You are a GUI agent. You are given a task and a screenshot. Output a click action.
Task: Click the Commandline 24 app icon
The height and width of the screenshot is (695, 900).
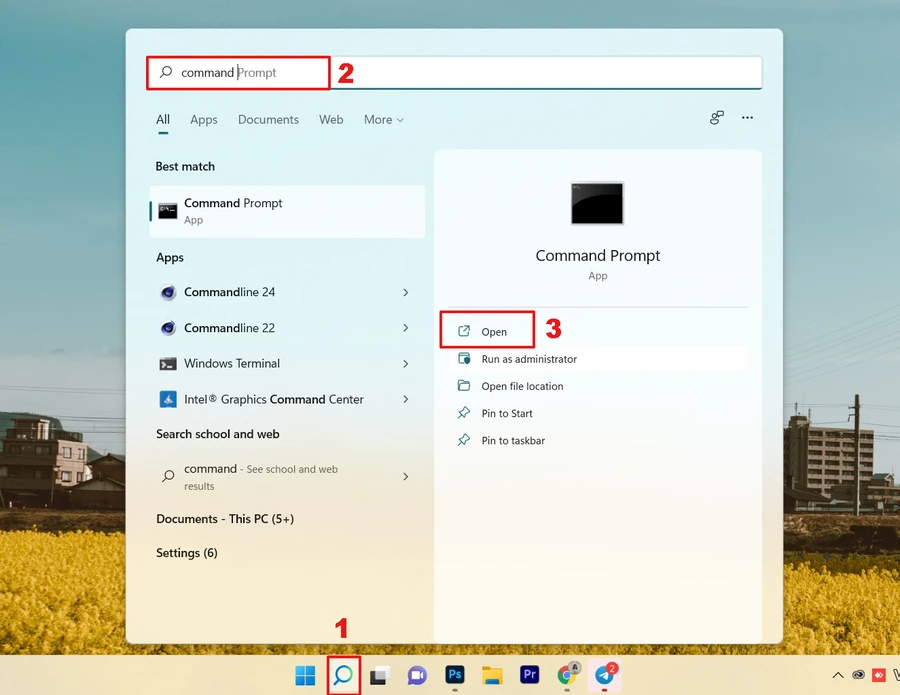pos(168,293)
